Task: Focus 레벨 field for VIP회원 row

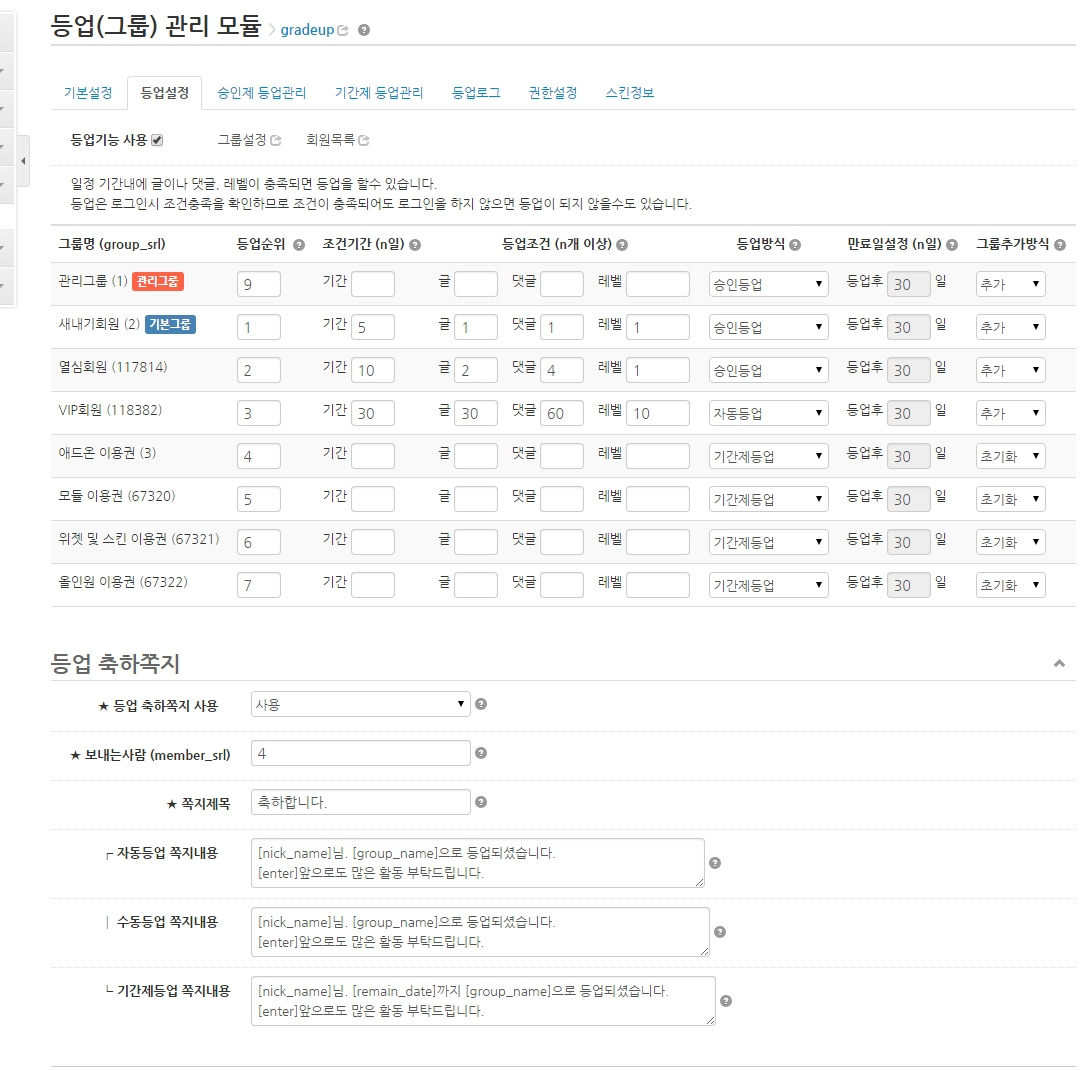Action: [658, 413]
